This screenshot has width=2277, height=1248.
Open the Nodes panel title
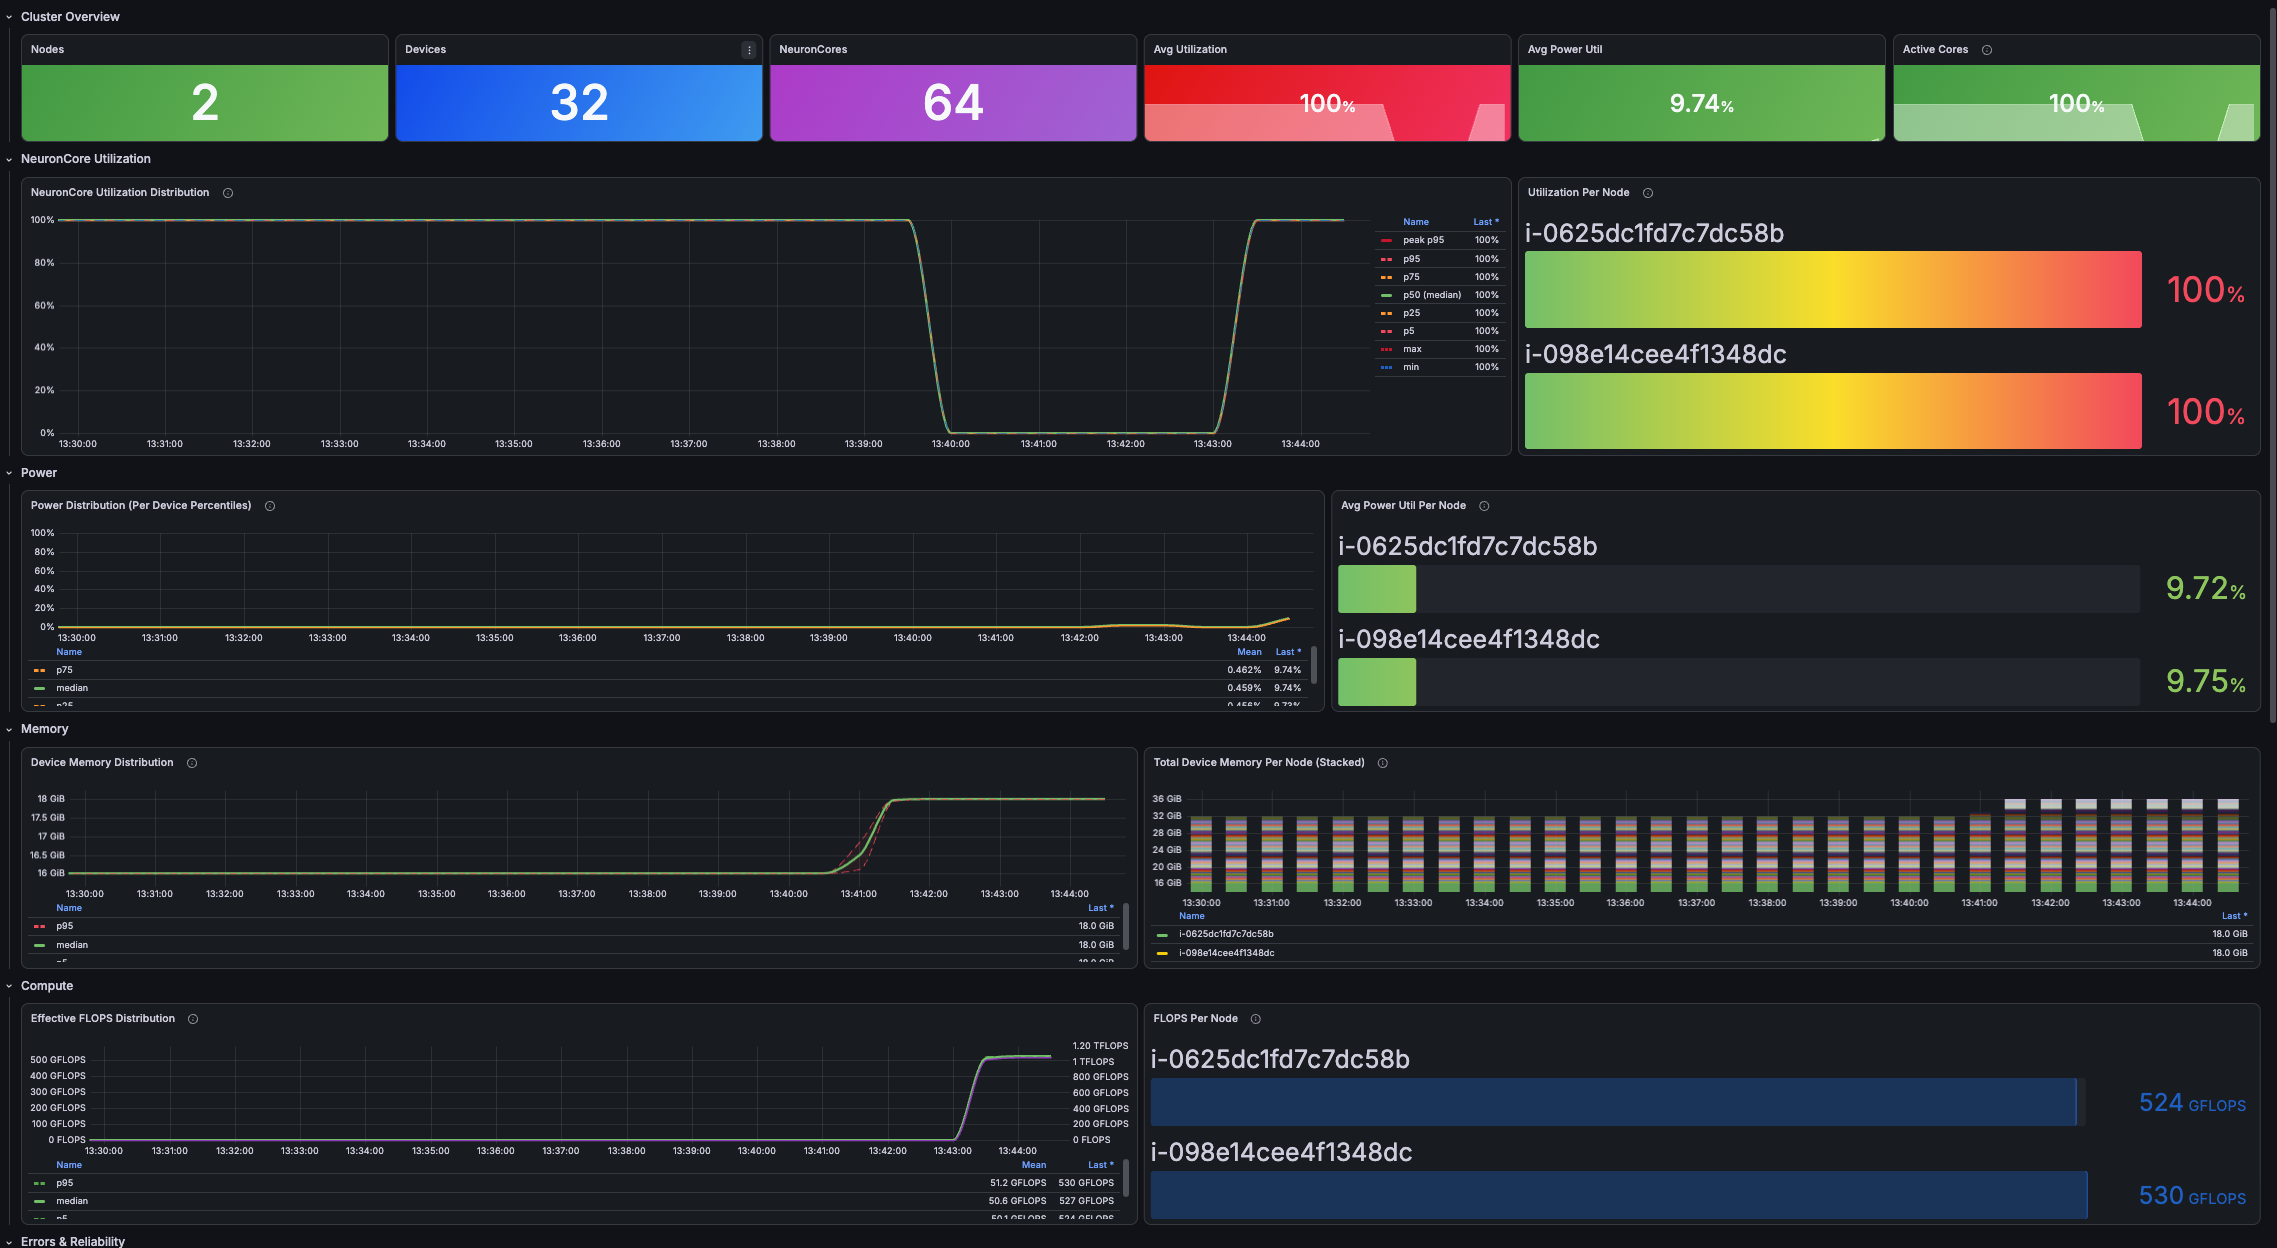click(x=47, y=50)
